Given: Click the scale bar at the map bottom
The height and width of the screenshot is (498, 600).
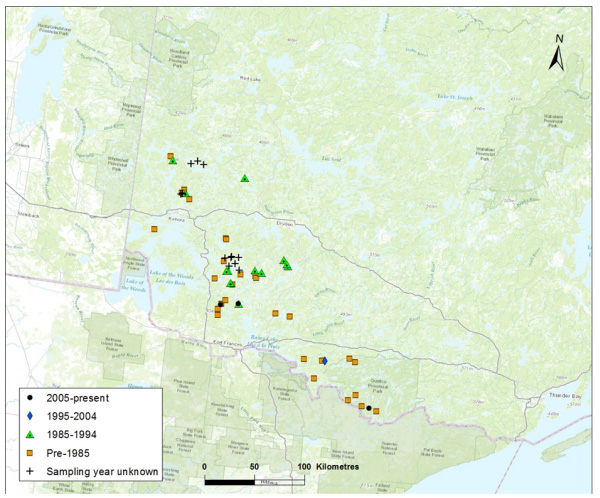Looking at the screenshot, I should [255, 482].
